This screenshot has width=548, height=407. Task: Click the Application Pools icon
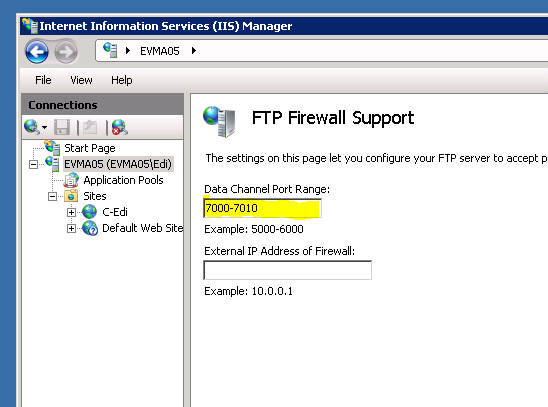(x=71, y=180)
